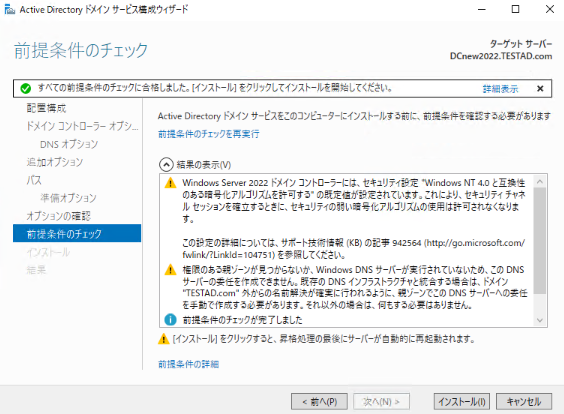This screenshot has height=414, width=564.
Task: Click warning icon beside Windows Server 2022 message
Action: coord(170,183)
